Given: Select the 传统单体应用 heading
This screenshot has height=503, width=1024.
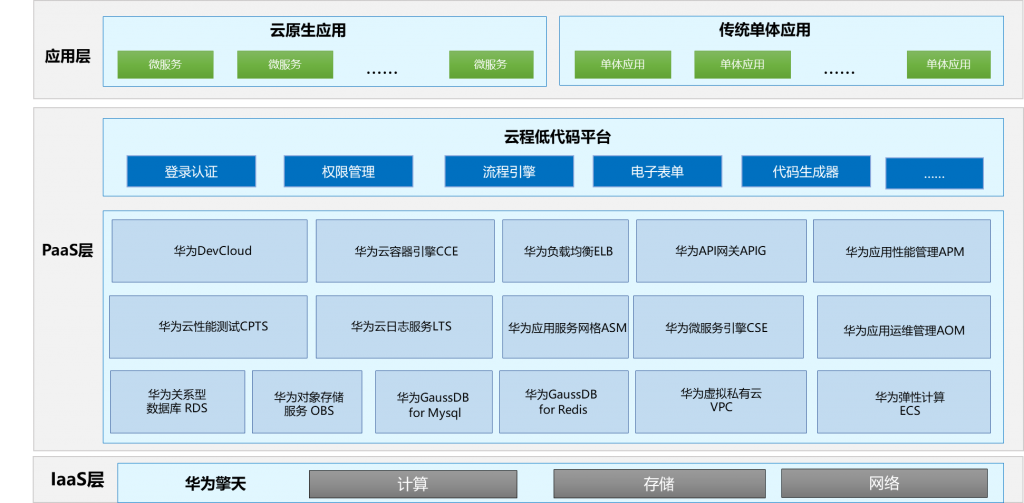Looking at the screenshot, I should (x=765, y=30).
